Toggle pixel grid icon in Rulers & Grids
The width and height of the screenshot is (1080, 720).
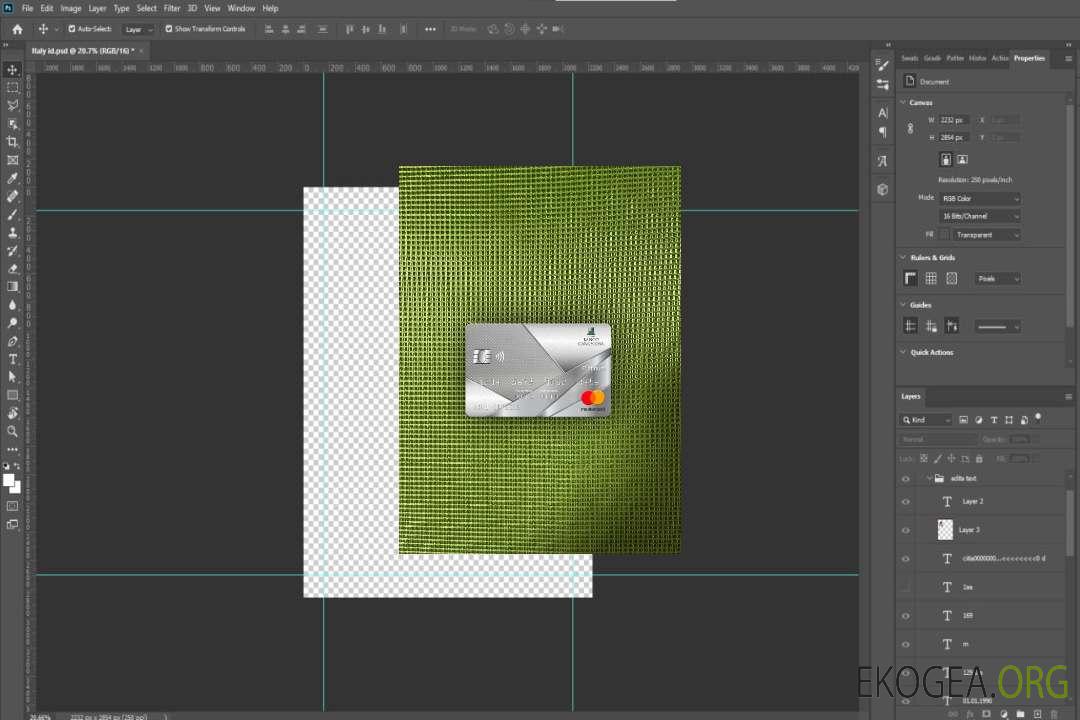(x=951, y=278)
